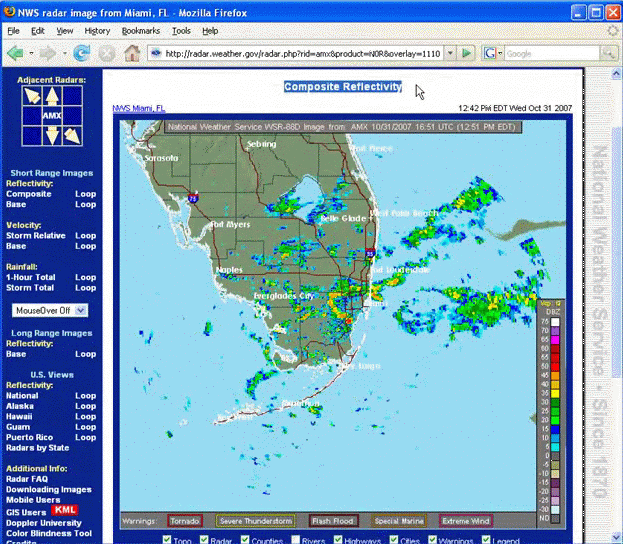Open the 1-Hour Total rainfall link

(31, 277)
